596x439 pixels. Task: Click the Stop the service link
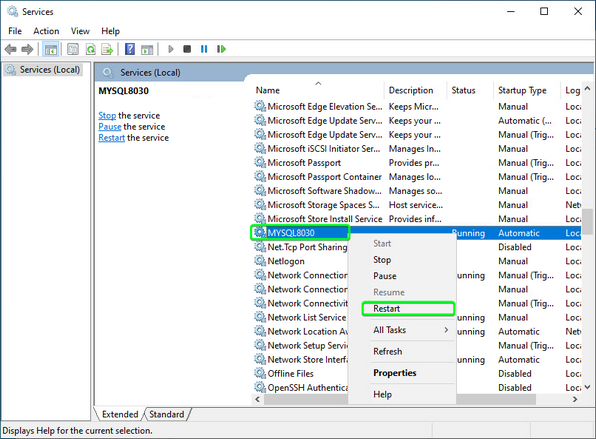[x=107, y=116]
